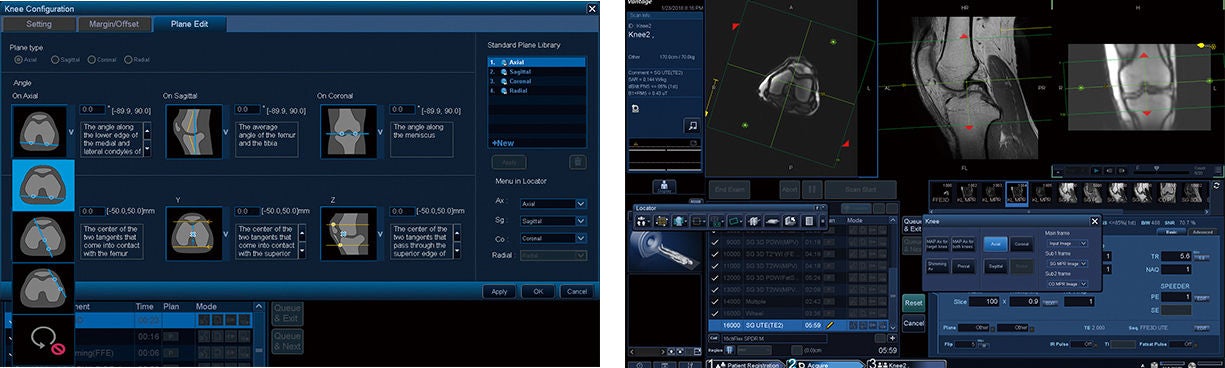Viewport: 1225px width, 368px height.
Task: Switch to the Margin/Offset tab
Action: 115,24
